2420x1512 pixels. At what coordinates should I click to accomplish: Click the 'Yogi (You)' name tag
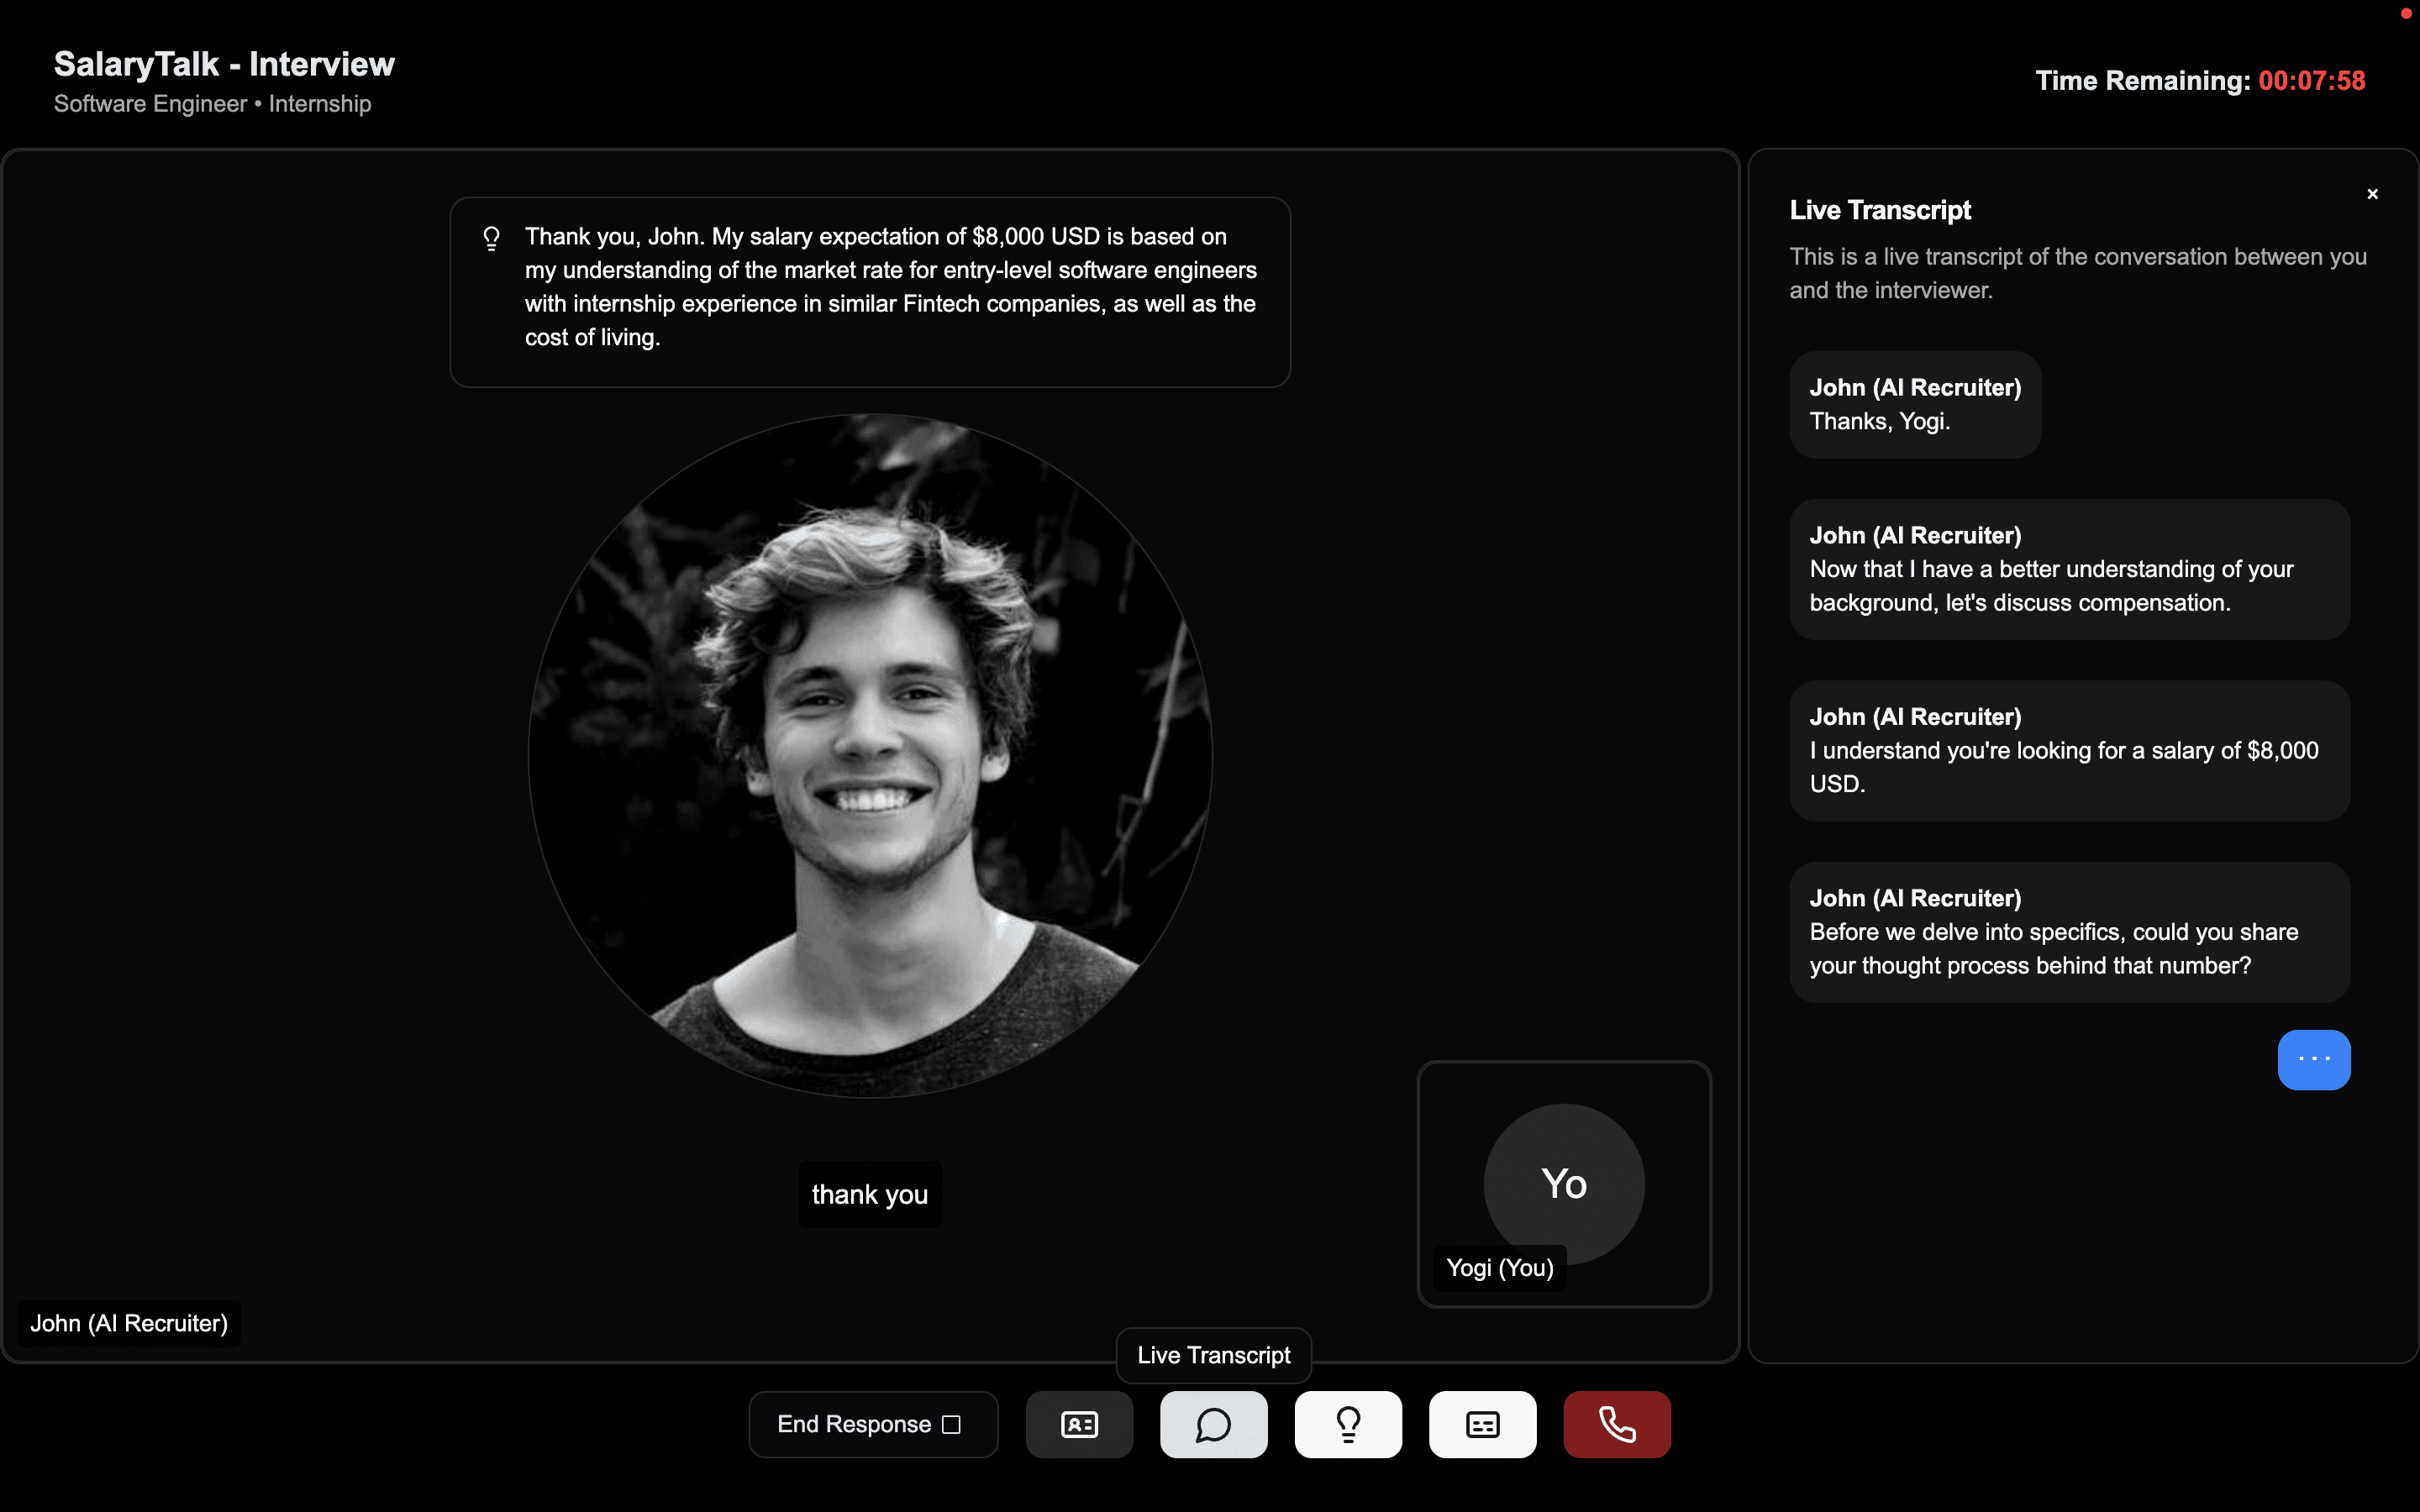coord(1499,1267)
